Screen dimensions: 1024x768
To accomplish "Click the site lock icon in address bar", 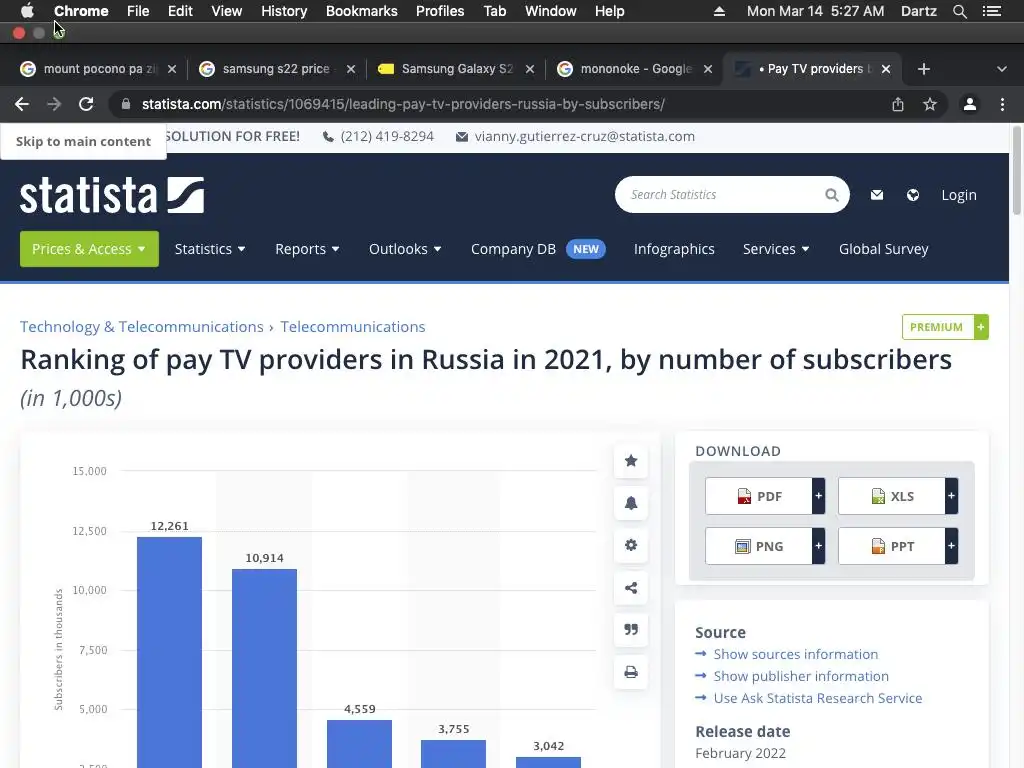I will click(x=126, y=104).
